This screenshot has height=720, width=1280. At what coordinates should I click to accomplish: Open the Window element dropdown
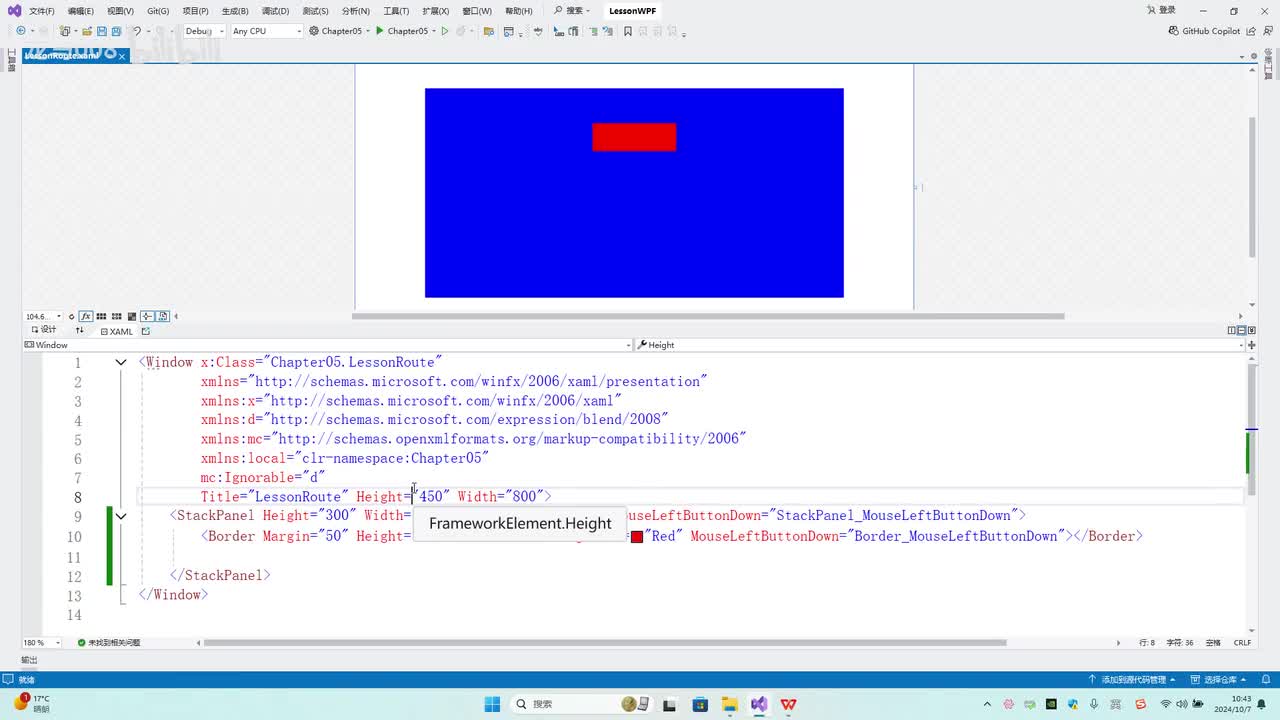pos(328,345)
